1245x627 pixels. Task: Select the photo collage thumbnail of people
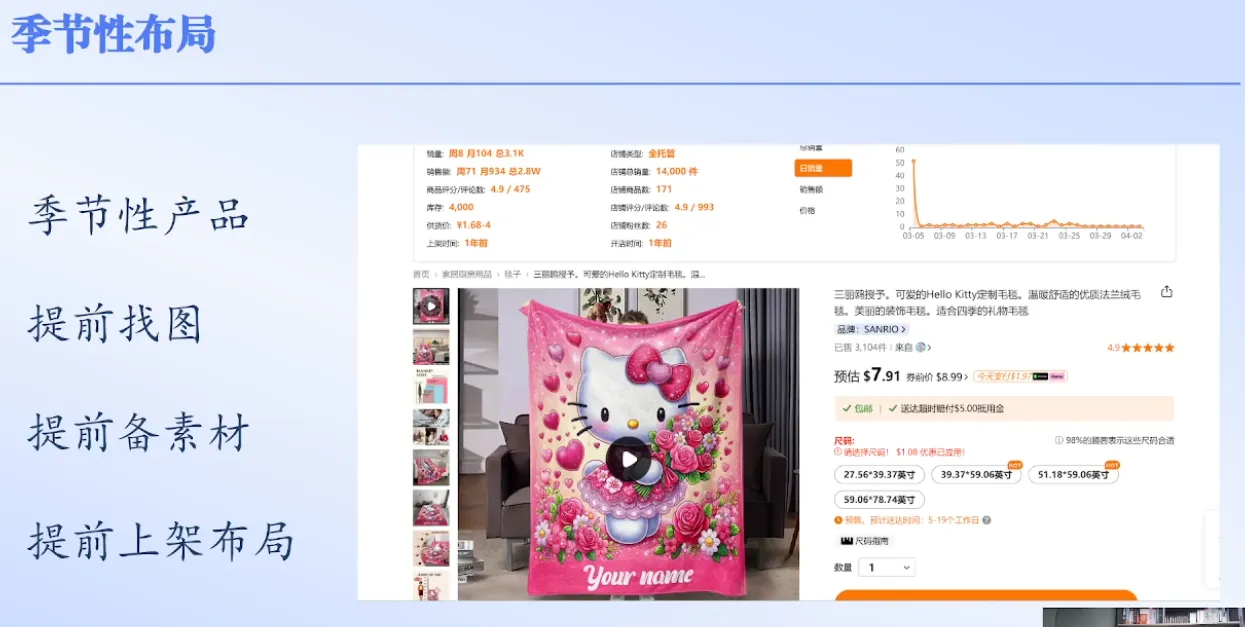pyautogui.click(x=431, y=427)
